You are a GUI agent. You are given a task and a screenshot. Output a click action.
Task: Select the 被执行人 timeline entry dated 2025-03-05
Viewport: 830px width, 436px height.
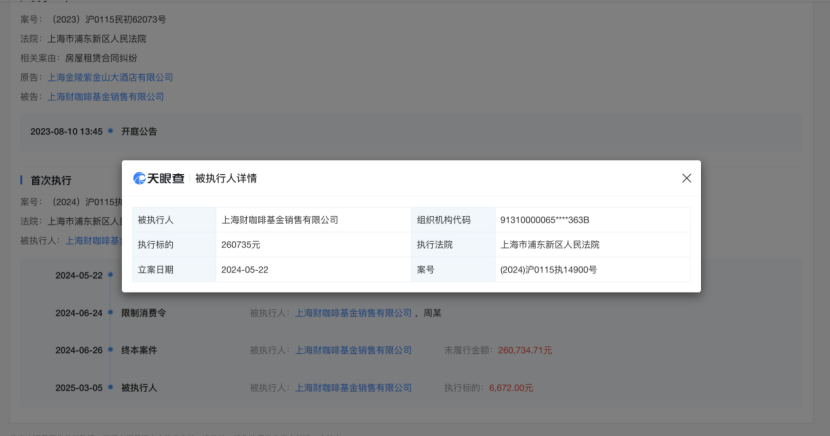click(139, 388)
